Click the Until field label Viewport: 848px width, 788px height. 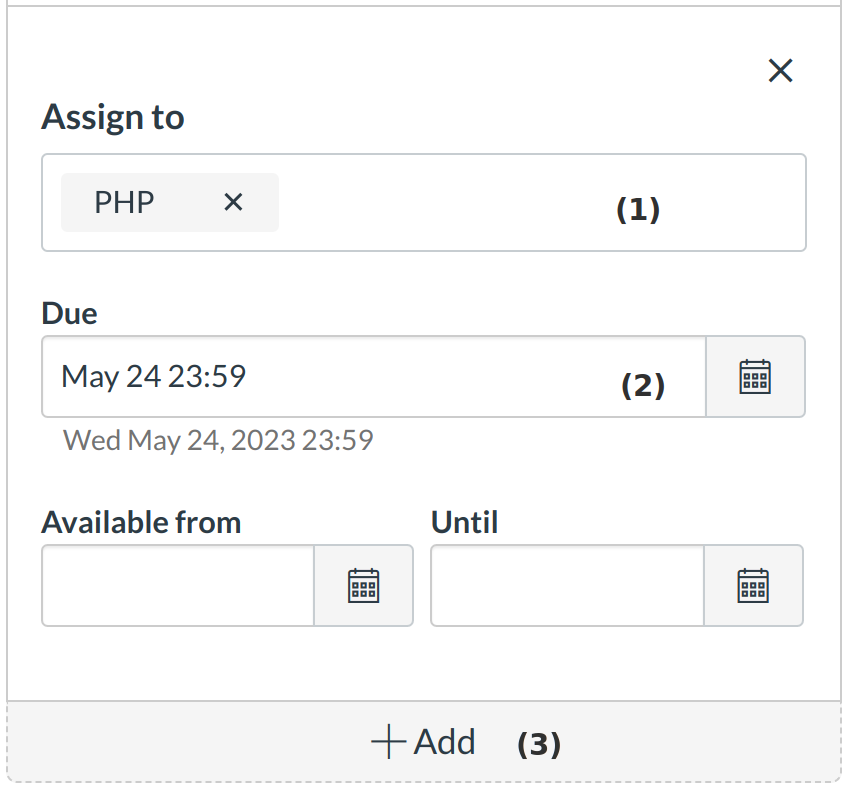[464, 522]
